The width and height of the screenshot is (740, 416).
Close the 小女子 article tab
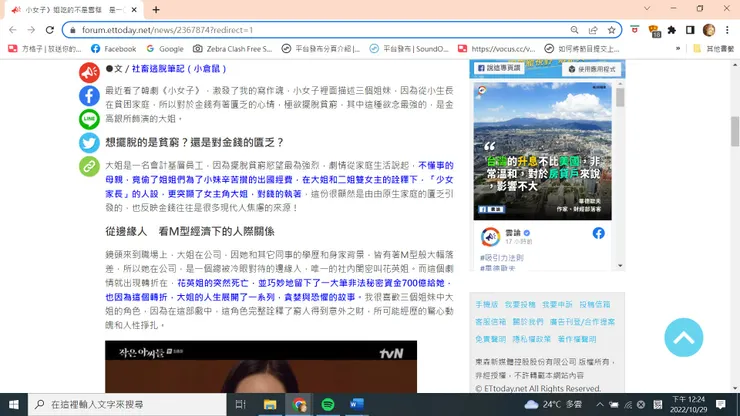[x=134, y=9]
